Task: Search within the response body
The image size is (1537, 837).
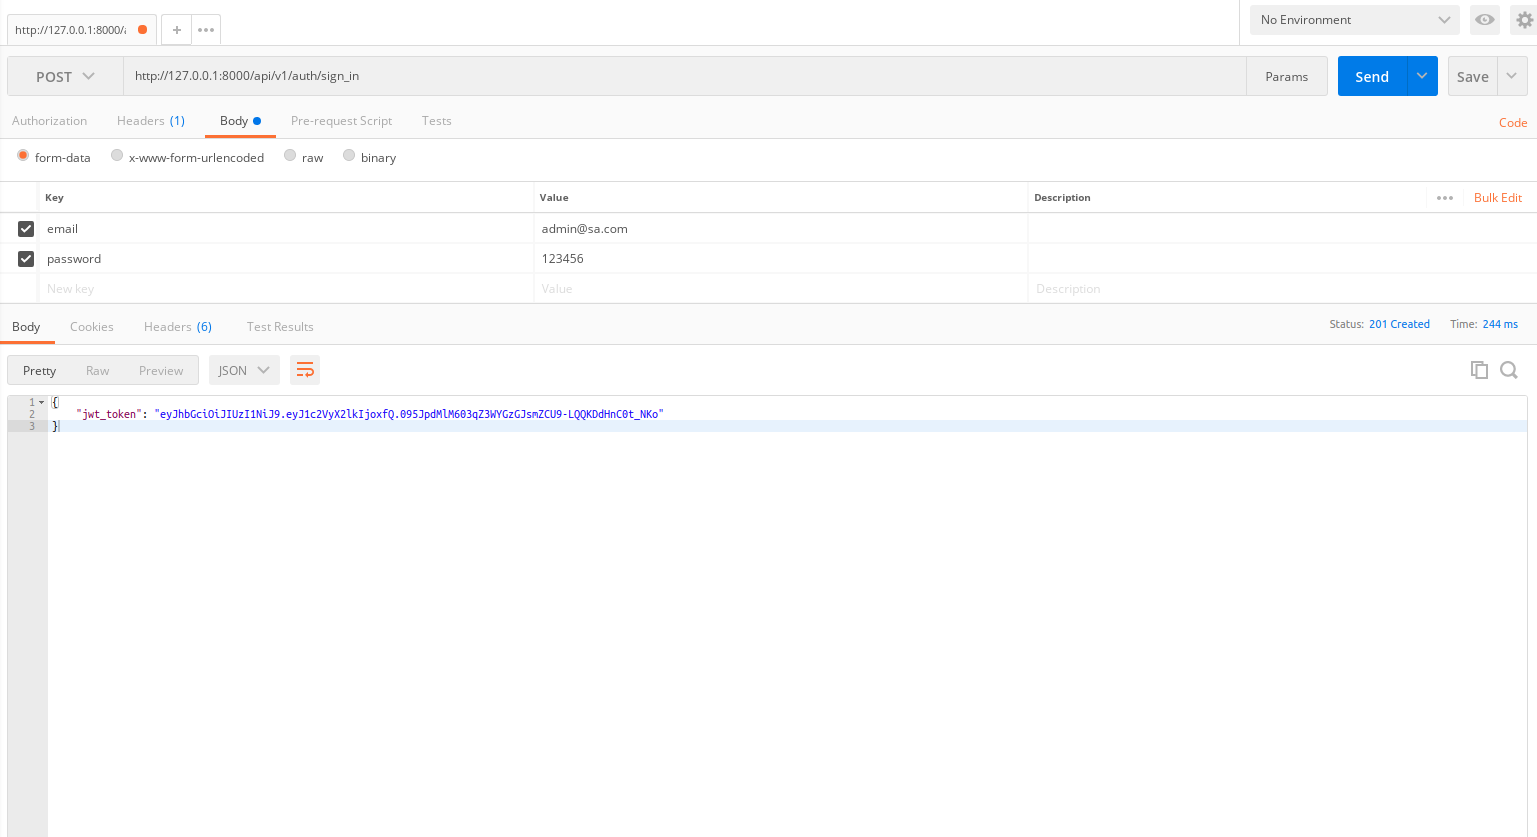Action: coord(1509,370)
